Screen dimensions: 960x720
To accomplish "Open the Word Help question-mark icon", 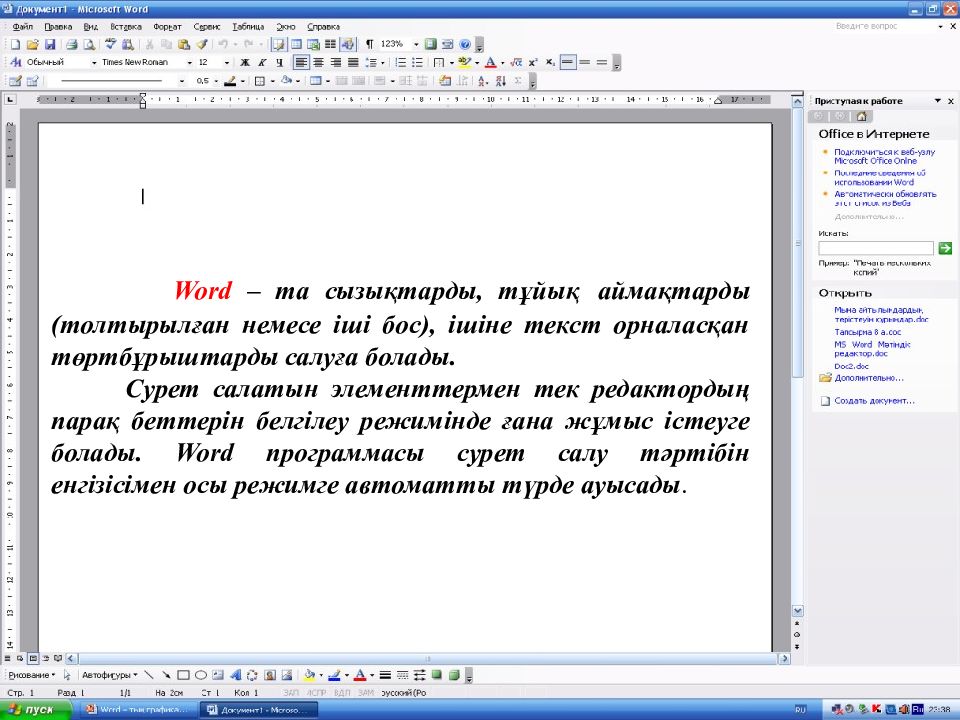I will click(465, 44).
